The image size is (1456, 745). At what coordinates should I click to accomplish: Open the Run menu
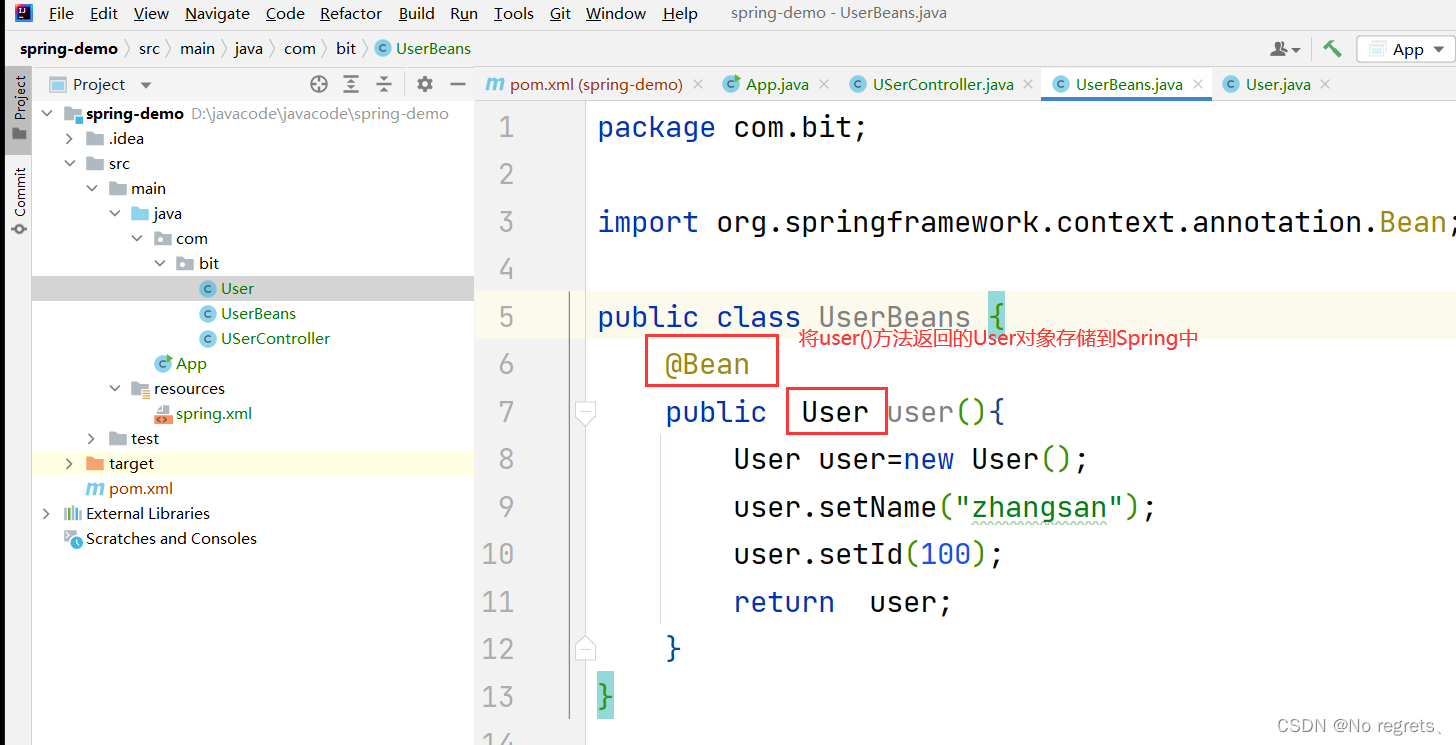click(464, 13)
